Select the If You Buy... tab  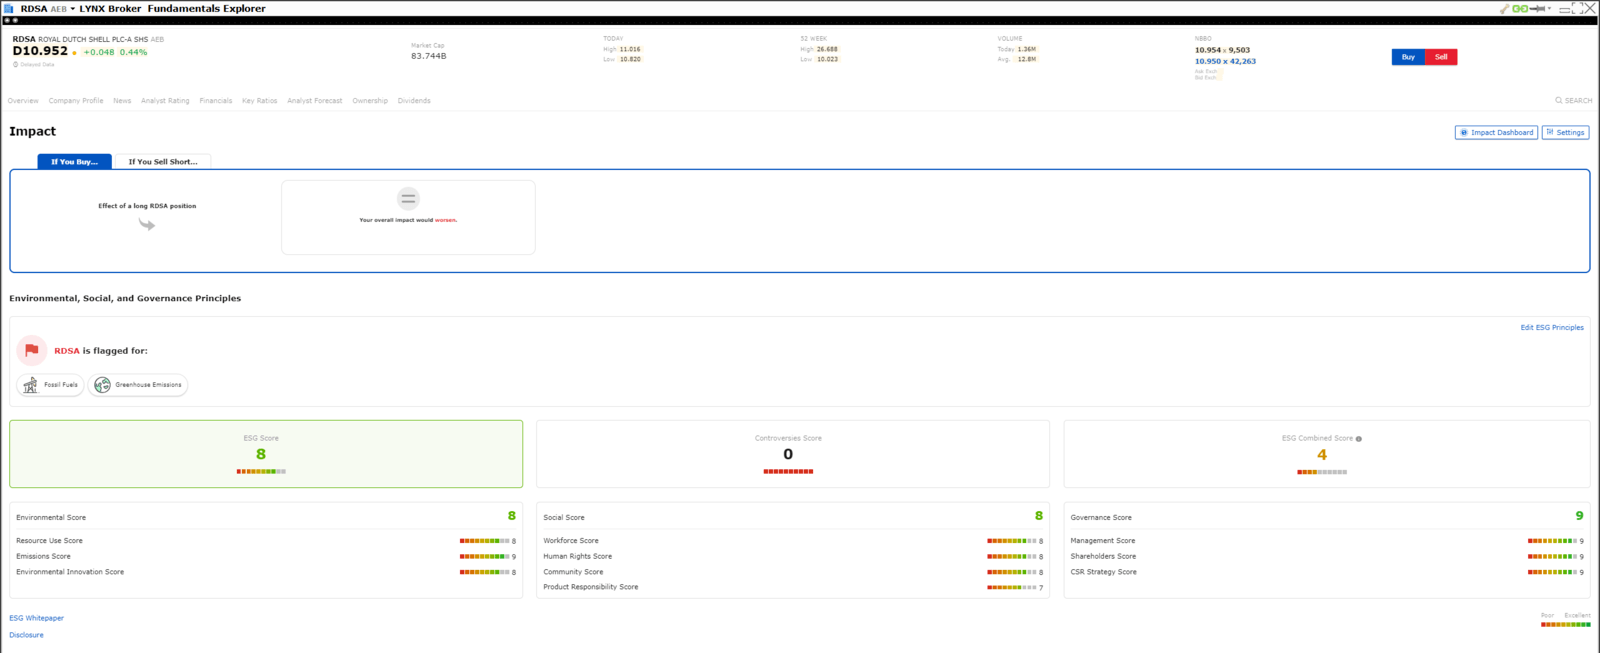pyautogui.click(x=74, y=161)
